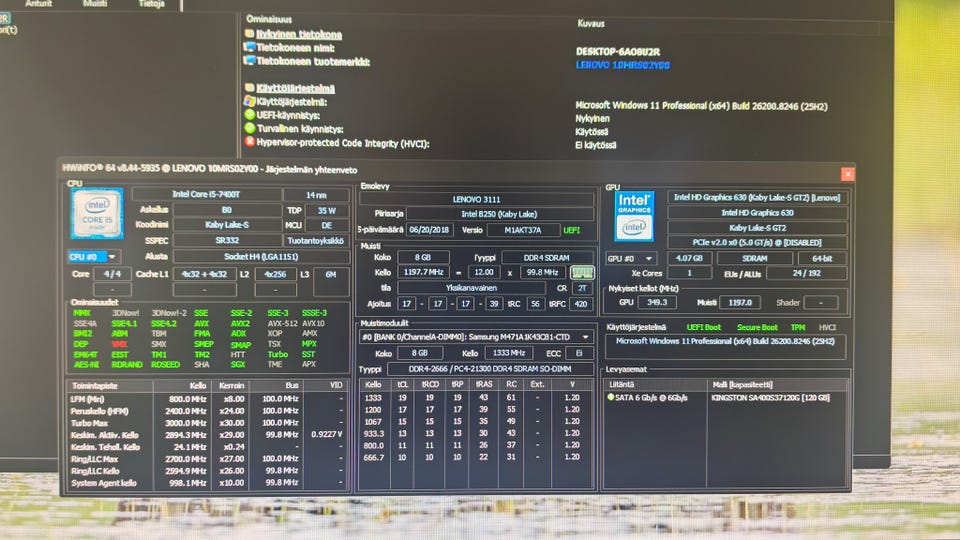Viewport: 960px width, 540px height.
Task: Click the red X icon for HVCI
Action: point(250,141)
